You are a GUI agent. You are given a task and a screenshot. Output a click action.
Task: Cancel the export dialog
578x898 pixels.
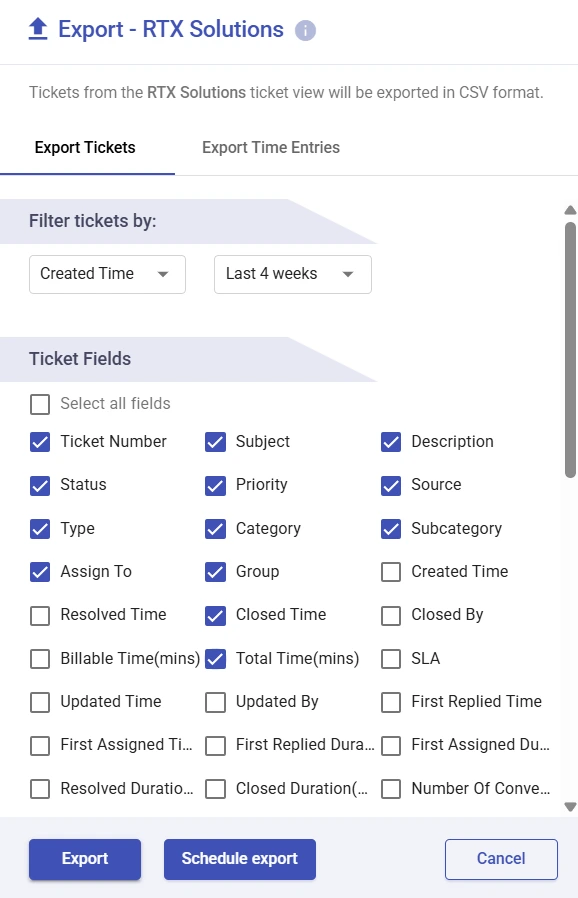pos(501,859)
